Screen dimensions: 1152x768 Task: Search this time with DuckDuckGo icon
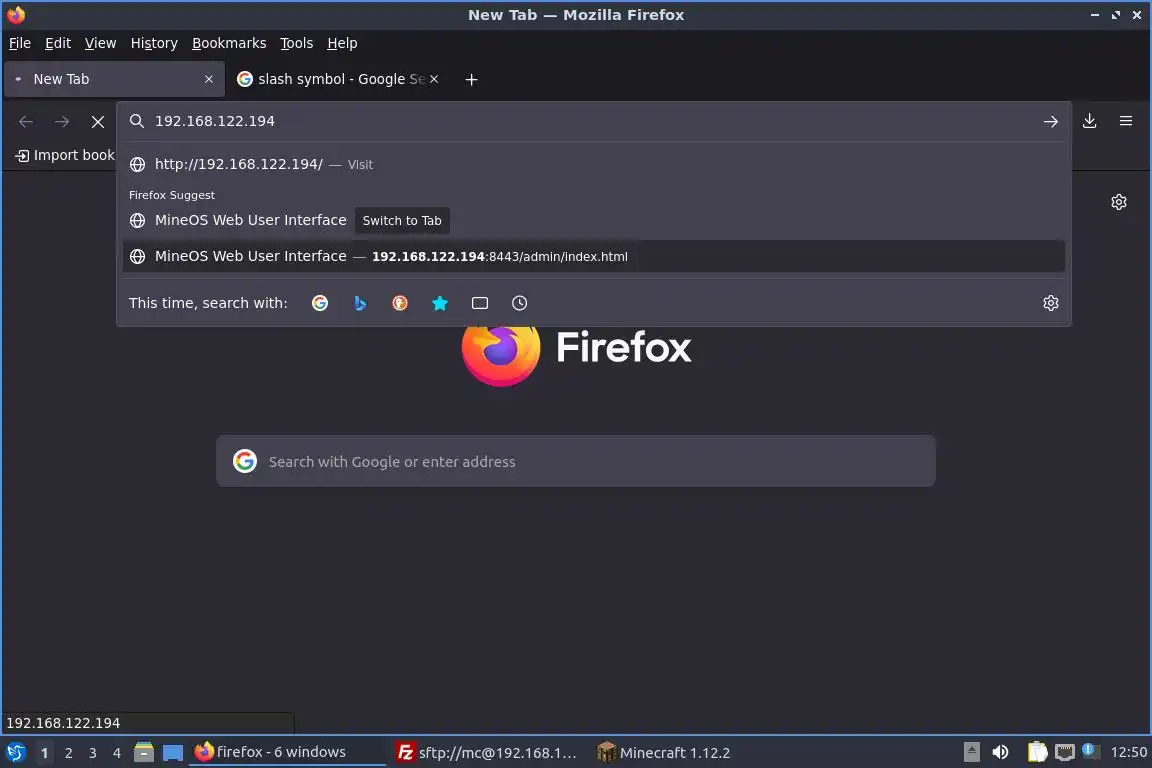[400, 303]
